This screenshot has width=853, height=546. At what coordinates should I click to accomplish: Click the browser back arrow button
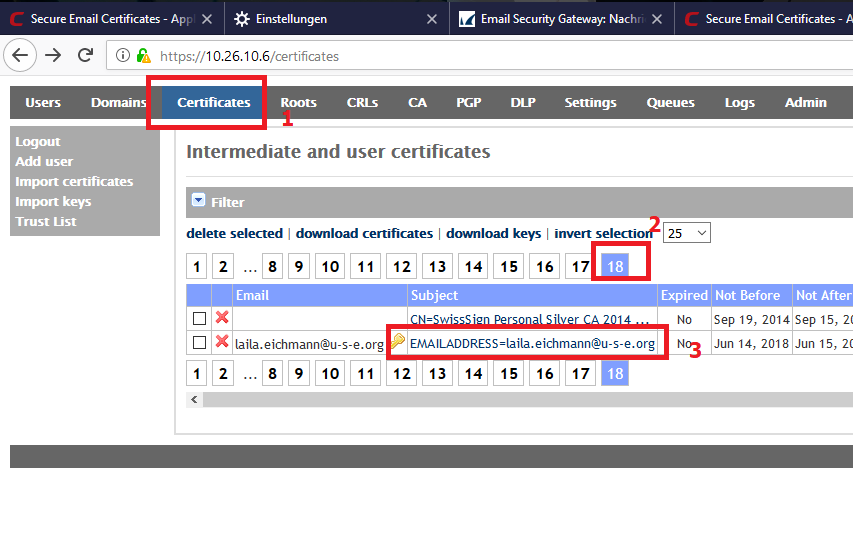tap(20, 56)
